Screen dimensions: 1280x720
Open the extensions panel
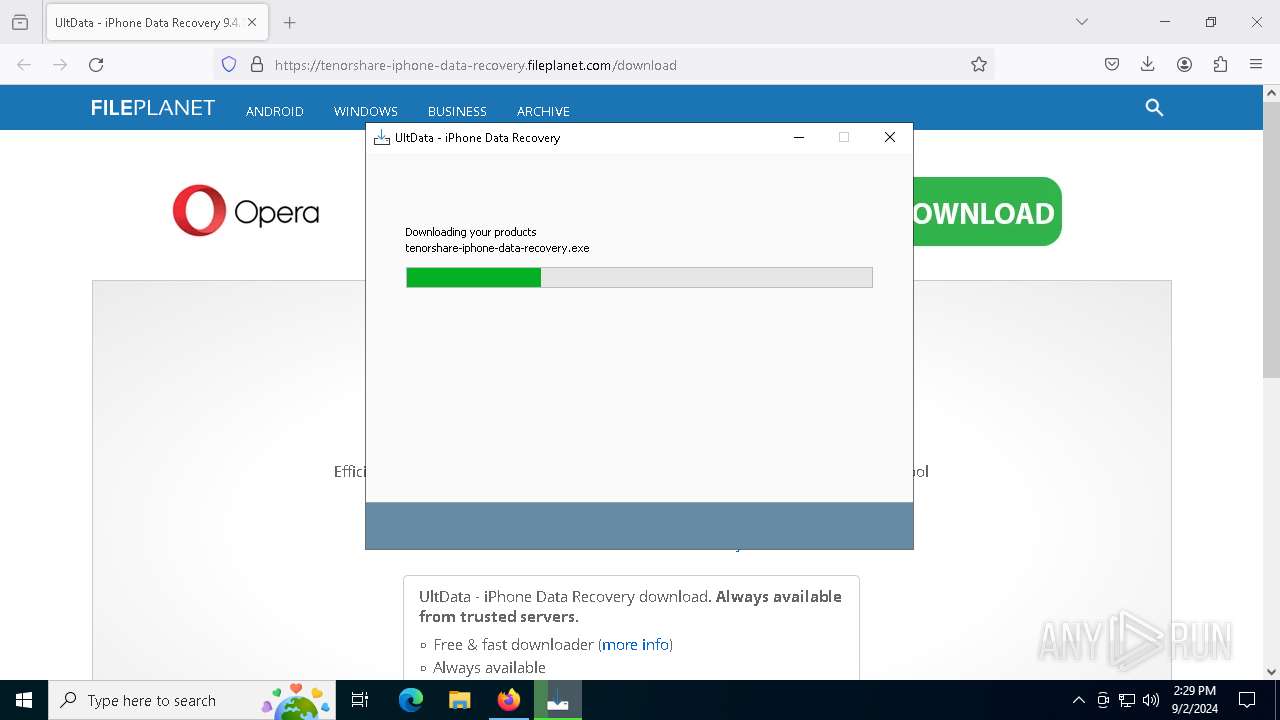click(1220, 65)
